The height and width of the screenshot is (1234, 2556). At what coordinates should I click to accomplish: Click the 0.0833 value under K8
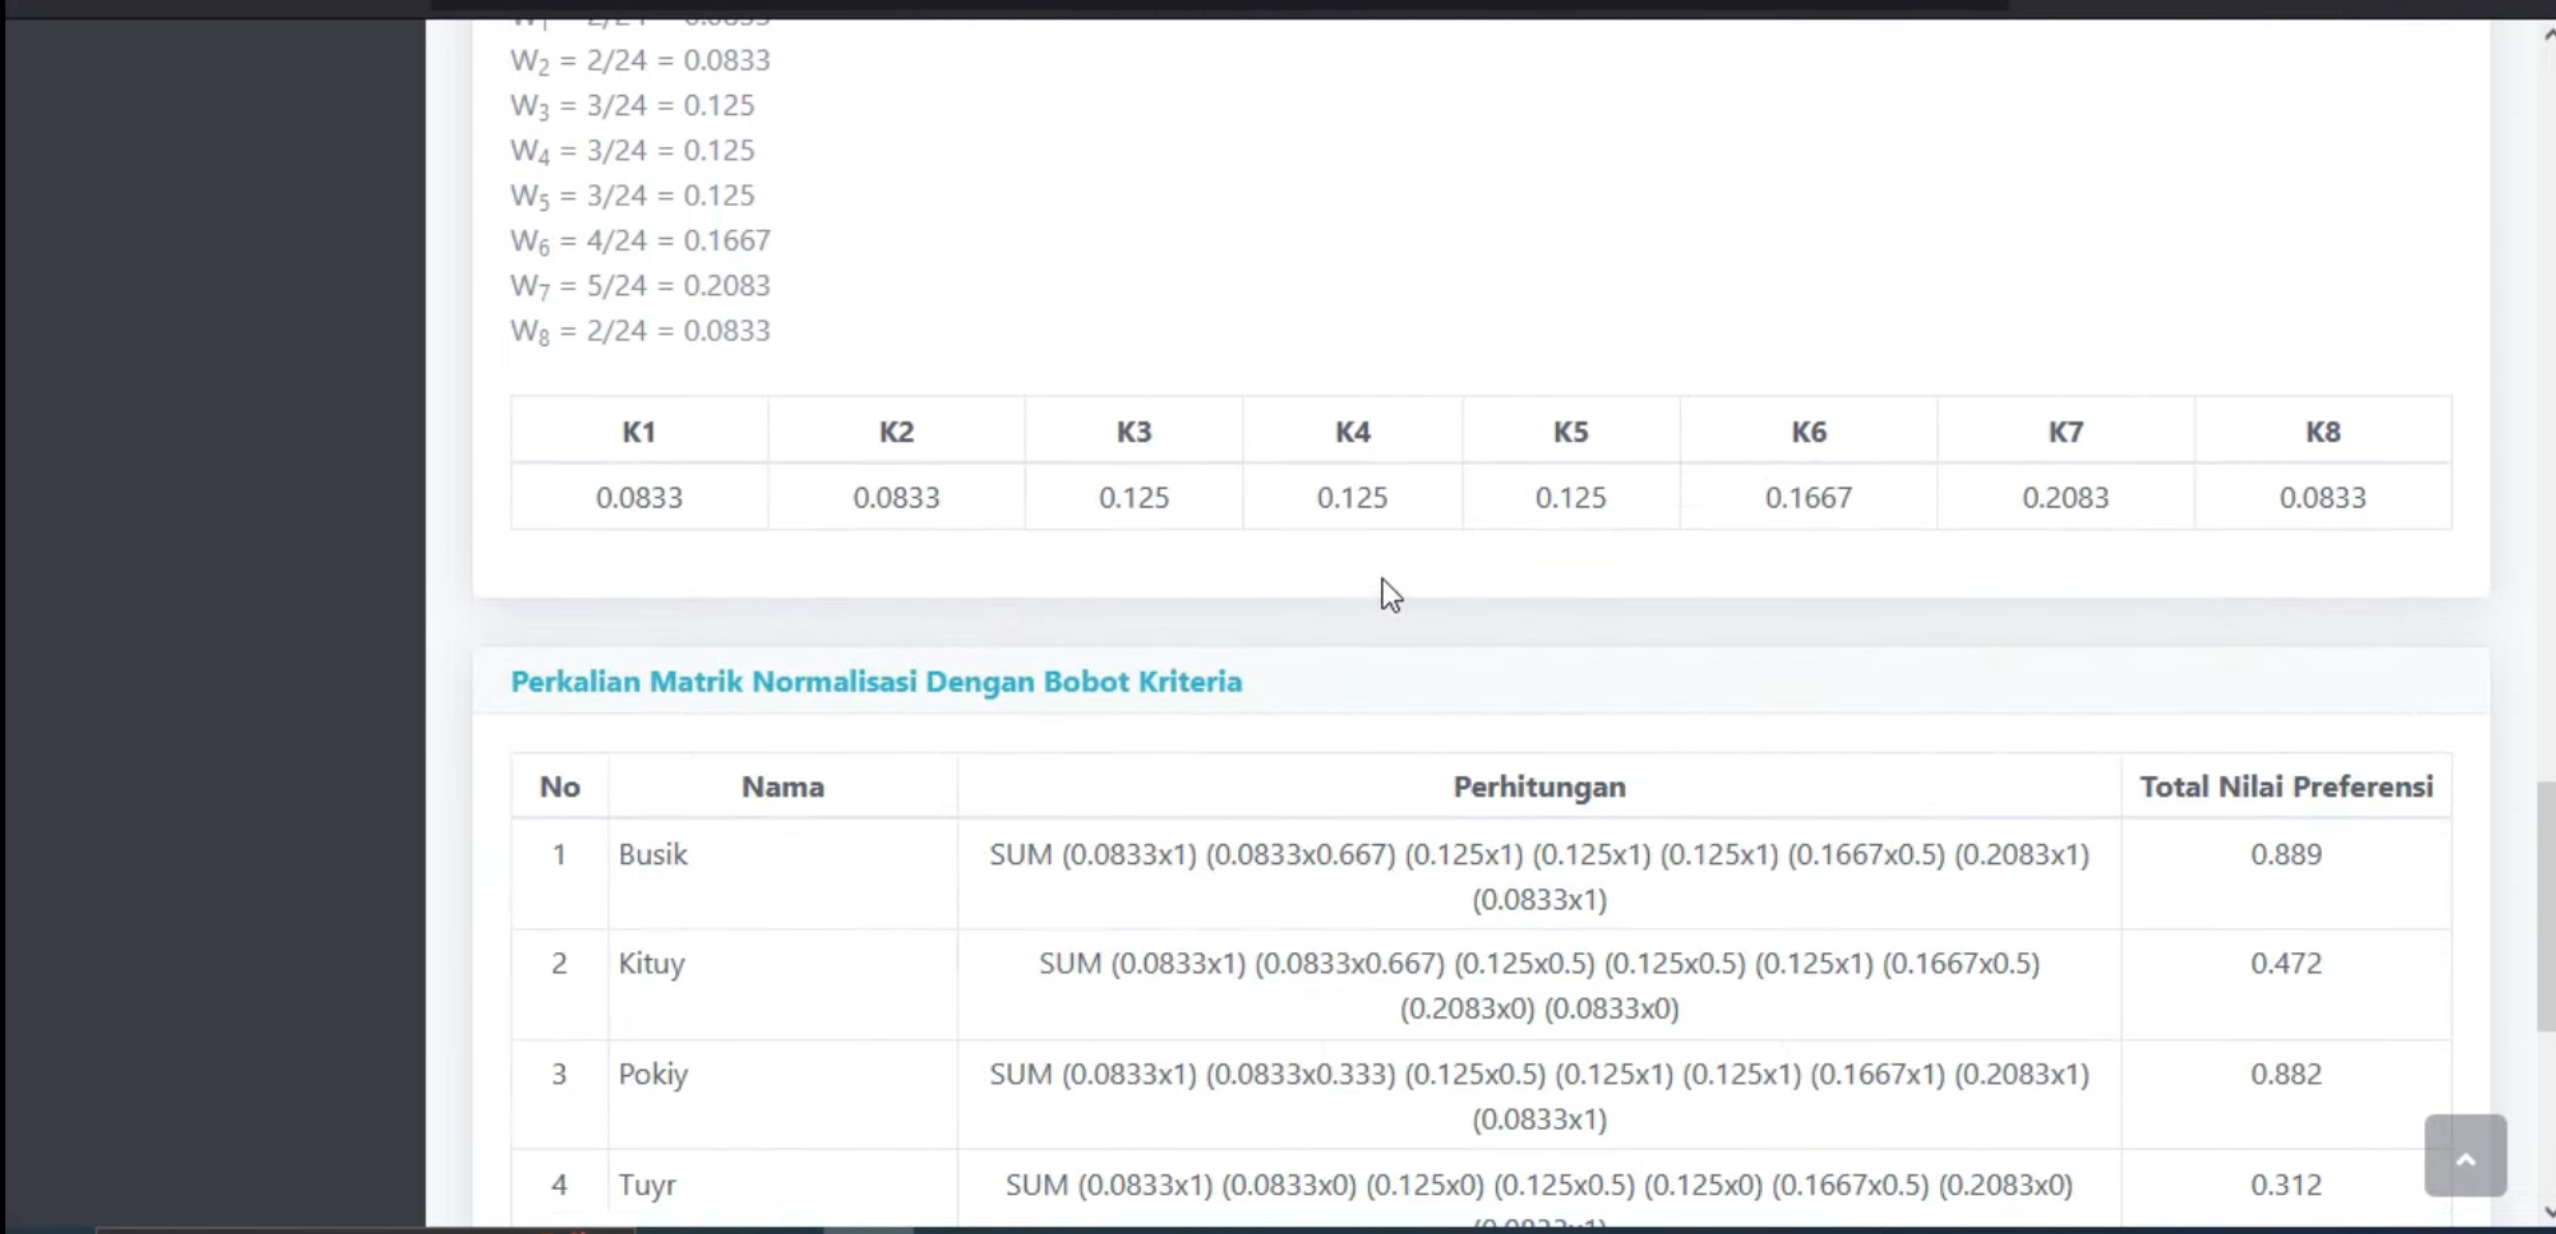tap(2322, 497)
